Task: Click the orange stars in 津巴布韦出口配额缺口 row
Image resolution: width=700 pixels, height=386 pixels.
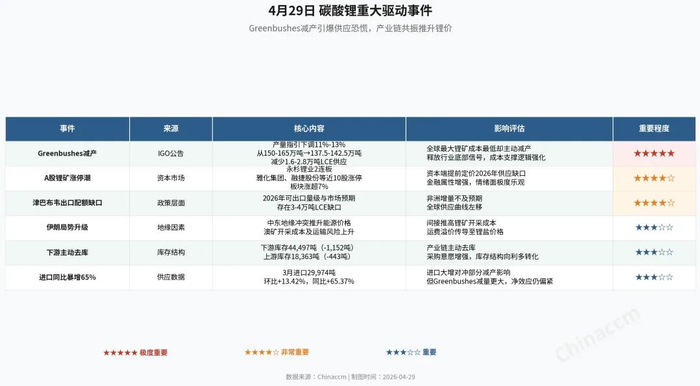Action: [x=654, y=203]
